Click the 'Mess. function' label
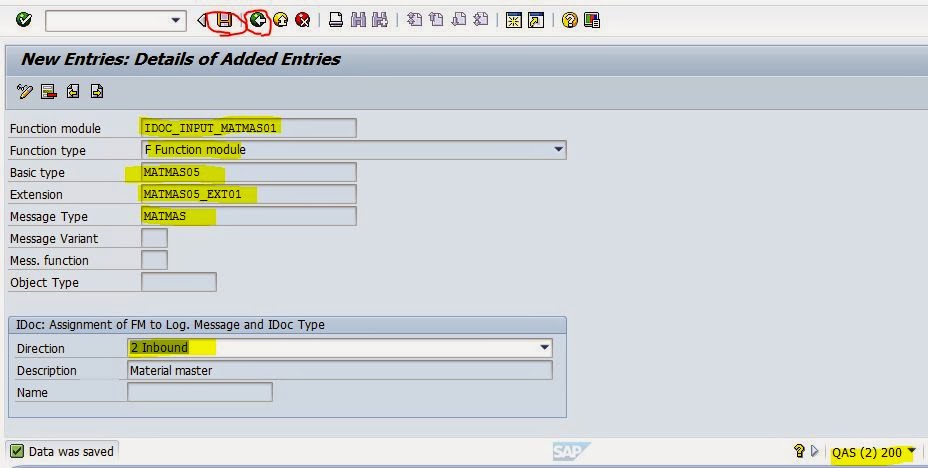This screenshot has height=468, width=928. (x=49, y=260)
